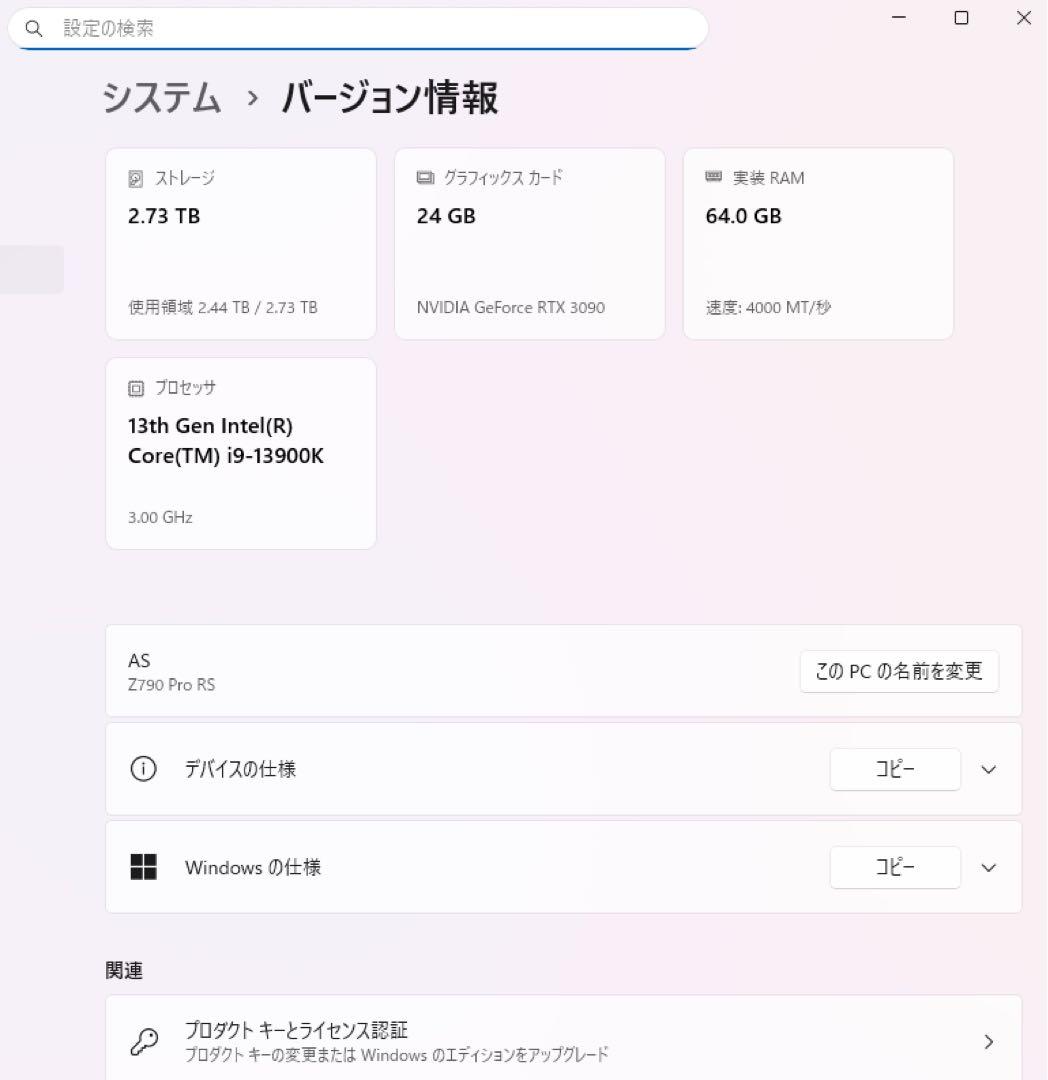
Task: Navigate back to システム breadcrumb
Action: 161,99
